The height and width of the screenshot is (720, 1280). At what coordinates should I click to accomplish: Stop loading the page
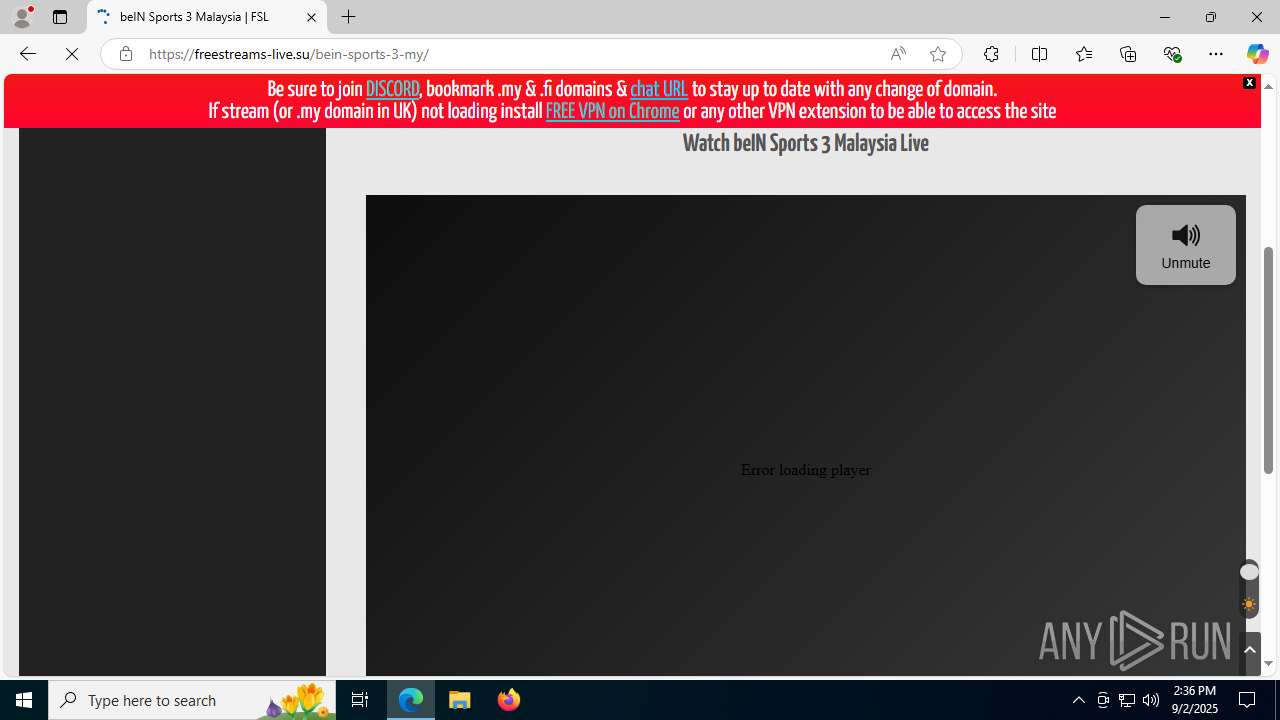(x=72, y=54)
